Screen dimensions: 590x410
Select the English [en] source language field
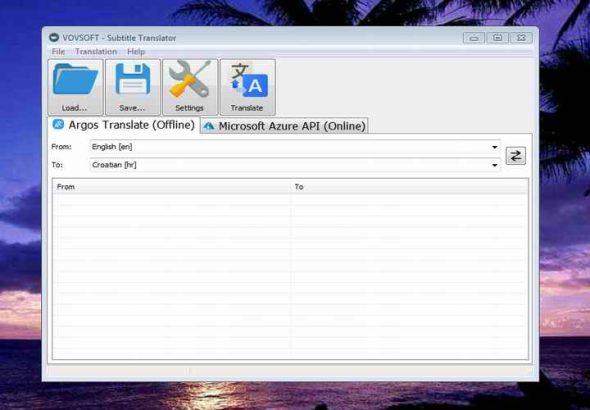tap(295, 147)
